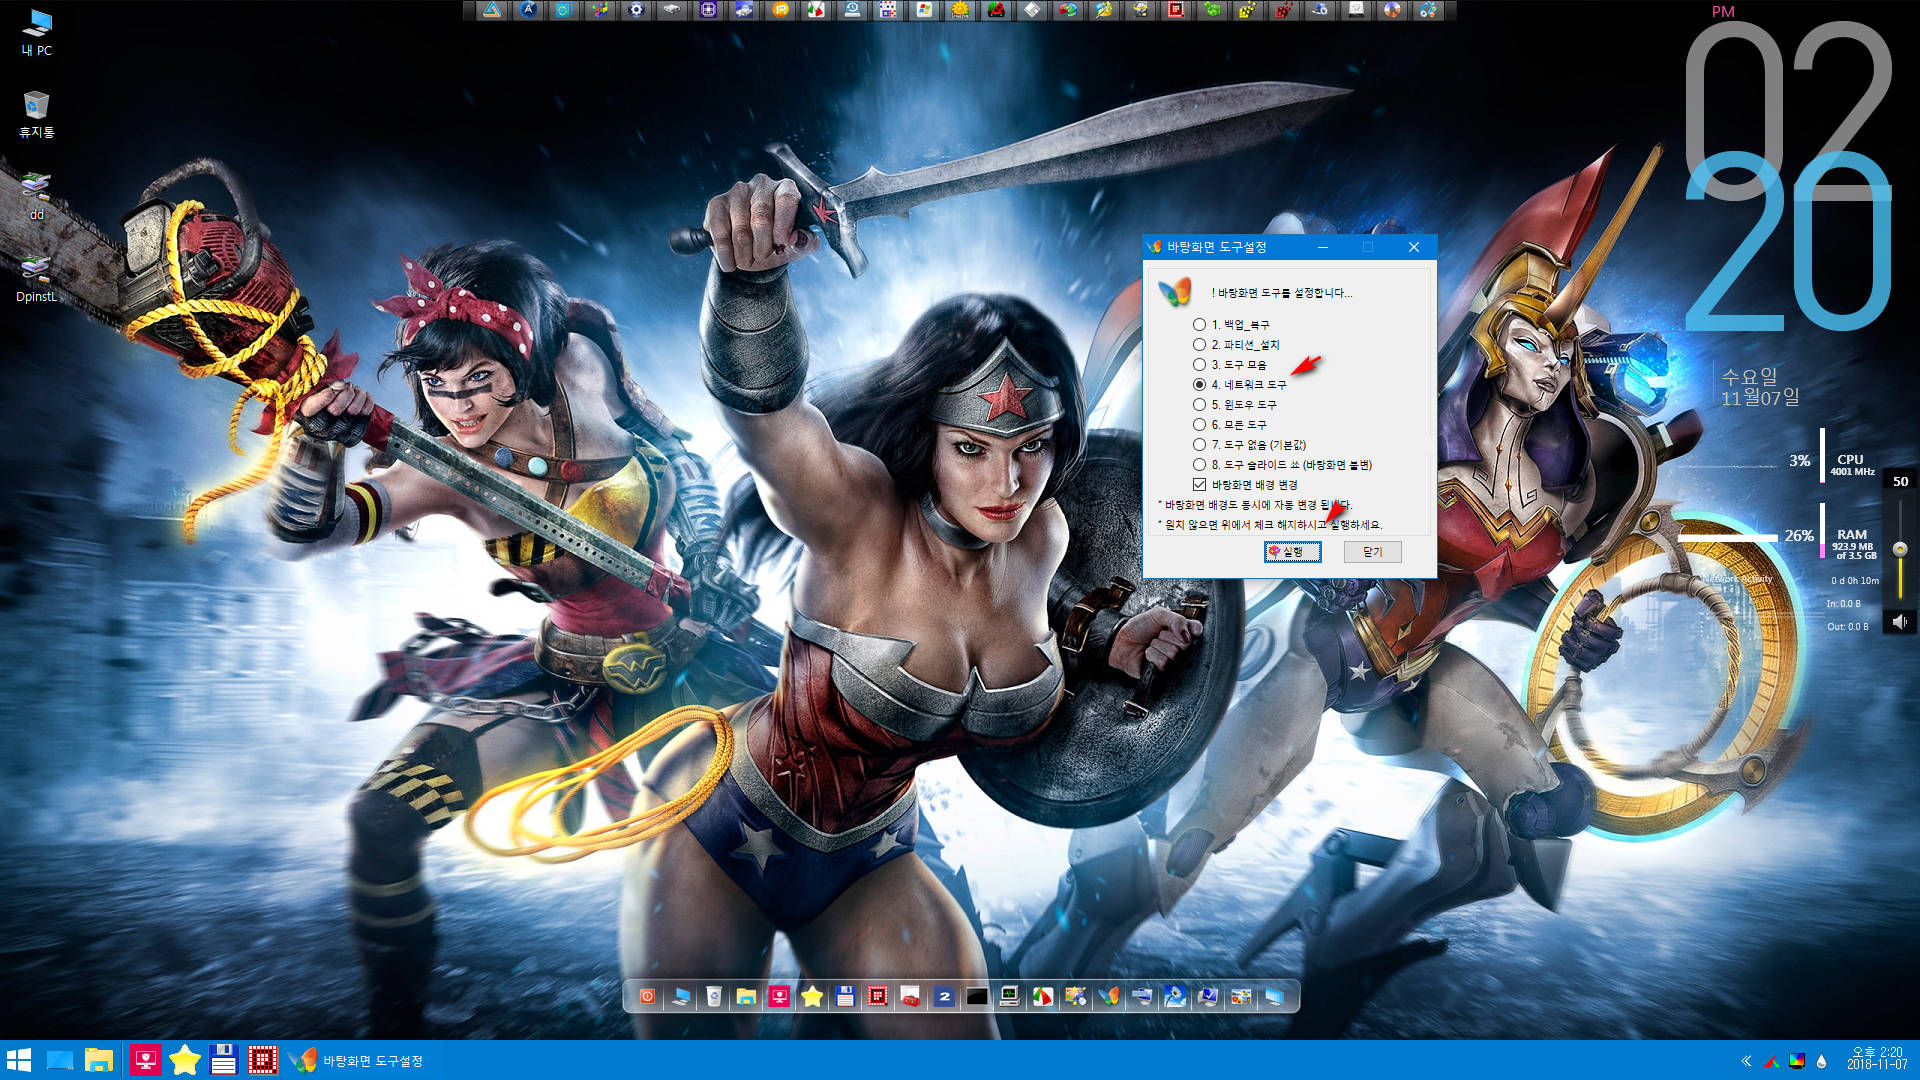Open file explorer folder icon in bottom dock
This screenshot has height=1080, width=1920.
tap(746, 996)
